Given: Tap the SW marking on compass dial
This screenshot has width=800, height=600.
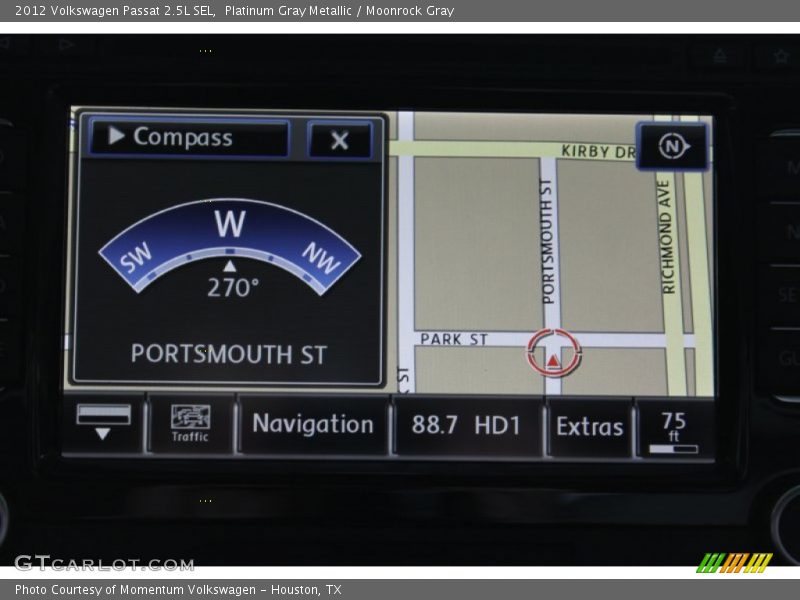Looking at the screenshot, I should (136, 257).
